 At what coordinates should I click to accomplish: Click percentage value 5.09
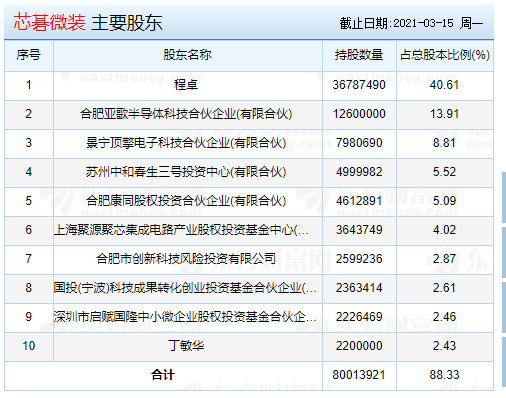pos(444,201)
